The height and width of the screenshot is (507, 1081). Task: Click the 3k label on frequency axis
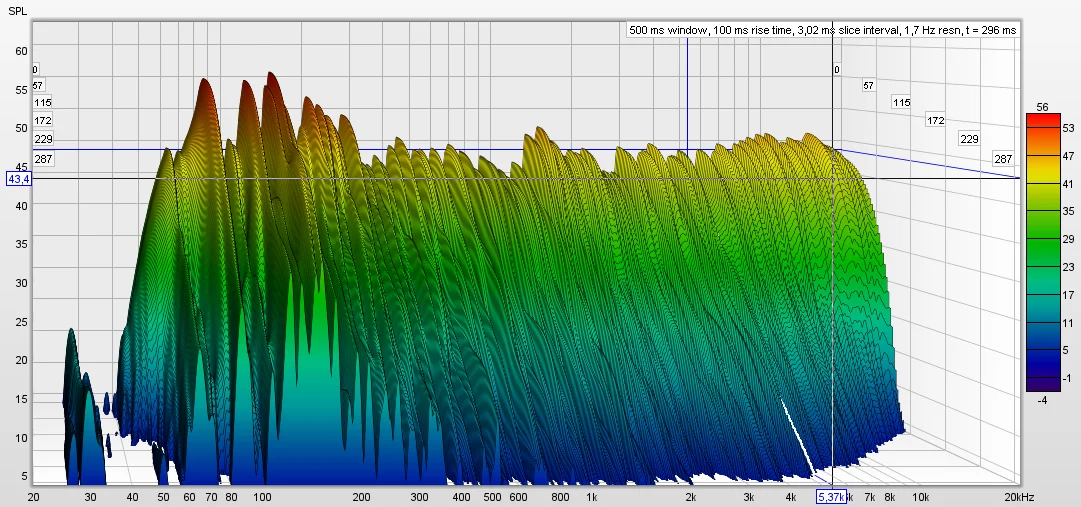pyautogui.click(x=749, y=497)
